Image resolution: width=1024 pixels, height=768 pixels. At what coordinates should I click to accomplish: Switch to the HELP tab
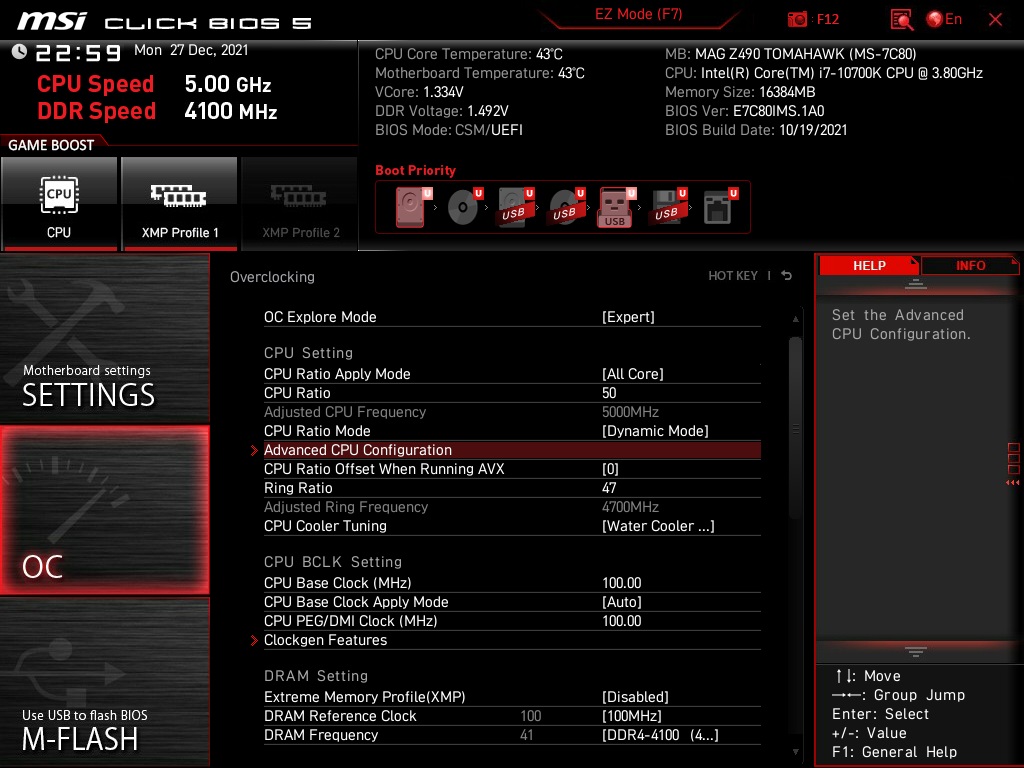869,265
